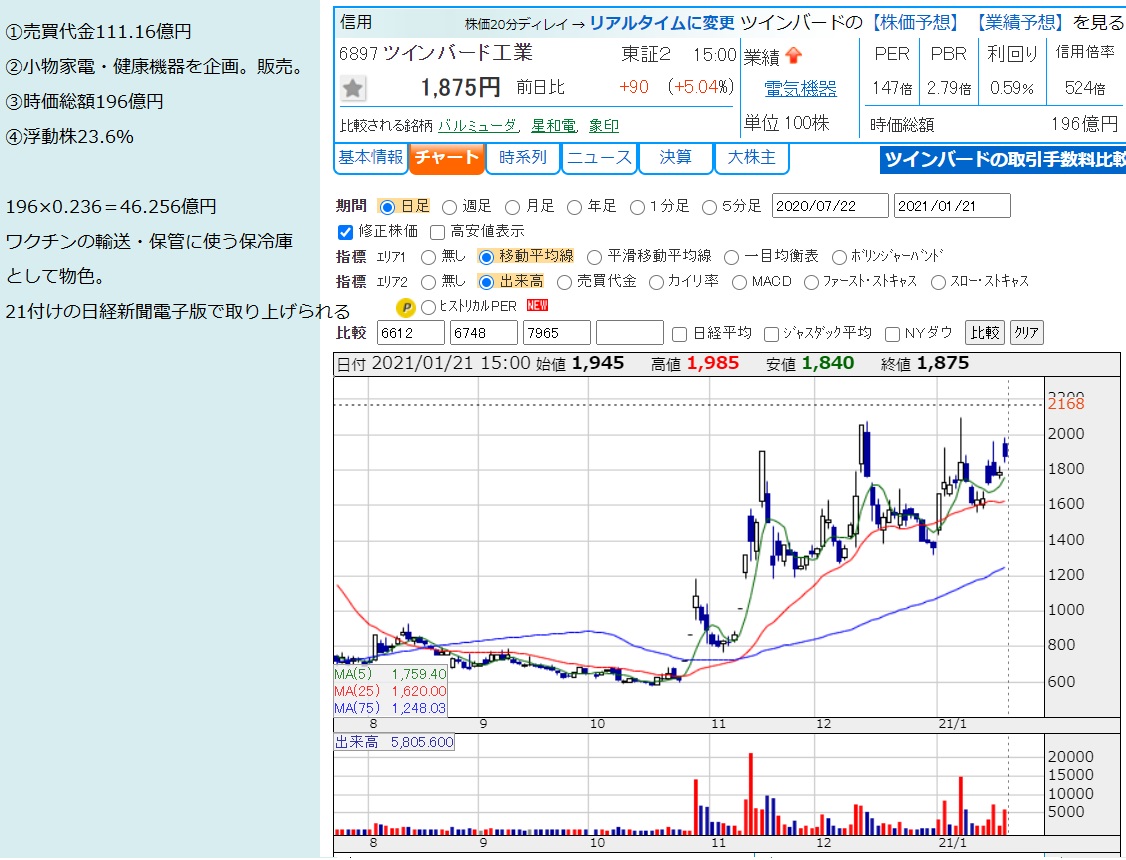Open the 【株価予想】 link
The image size is (1126, 860).
click(x=914, y=23)
